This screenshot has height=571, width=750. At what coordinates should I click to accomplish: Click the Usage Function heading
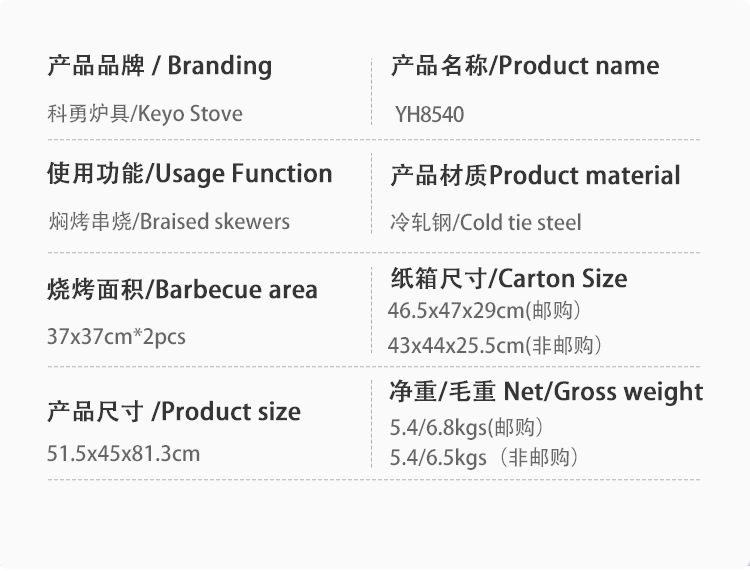pos(189,173)
